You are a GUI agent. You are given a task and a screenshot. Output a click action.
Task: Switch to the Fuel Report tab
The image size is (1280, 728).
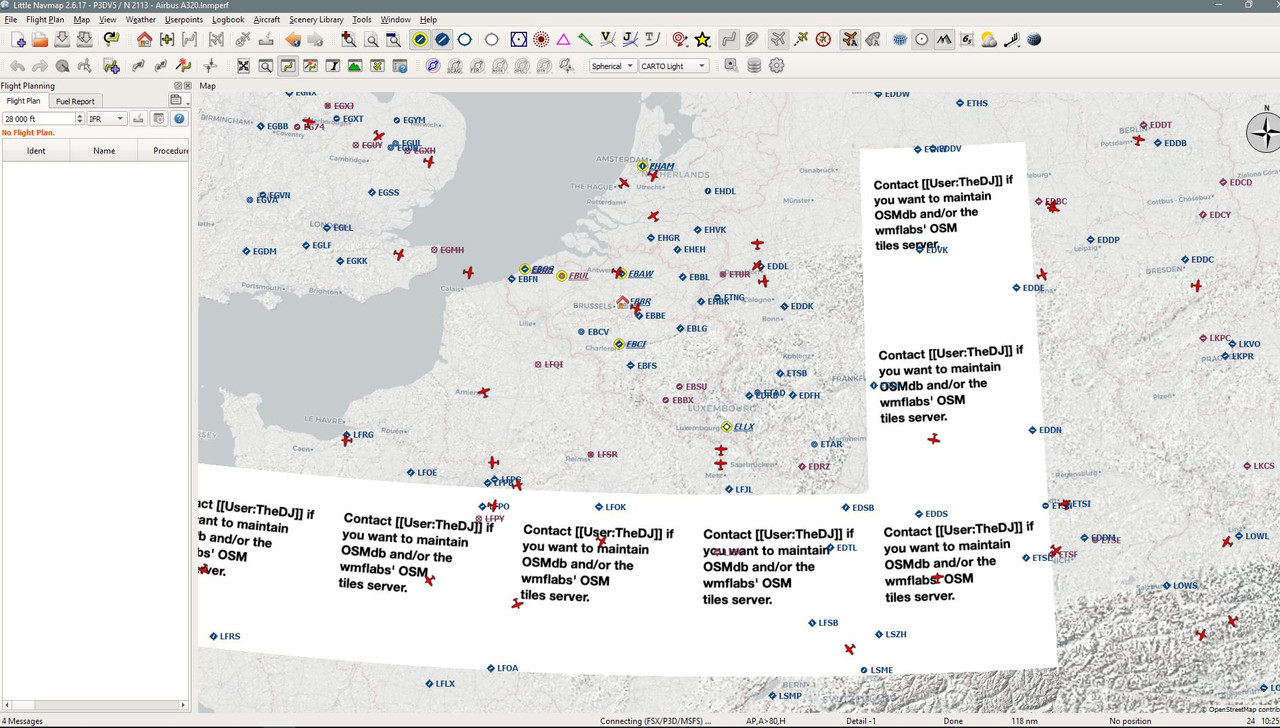pyautogui.click(x=75, y=101)
